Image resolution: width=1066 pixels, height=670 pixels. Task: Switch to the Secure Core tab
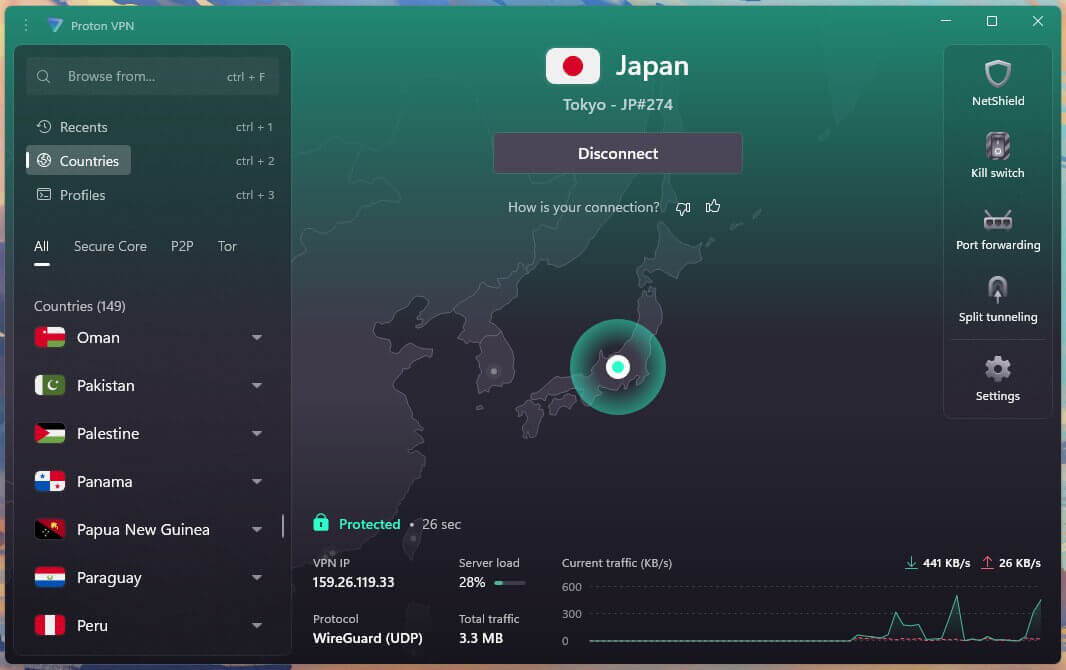[x=110, y=246]
